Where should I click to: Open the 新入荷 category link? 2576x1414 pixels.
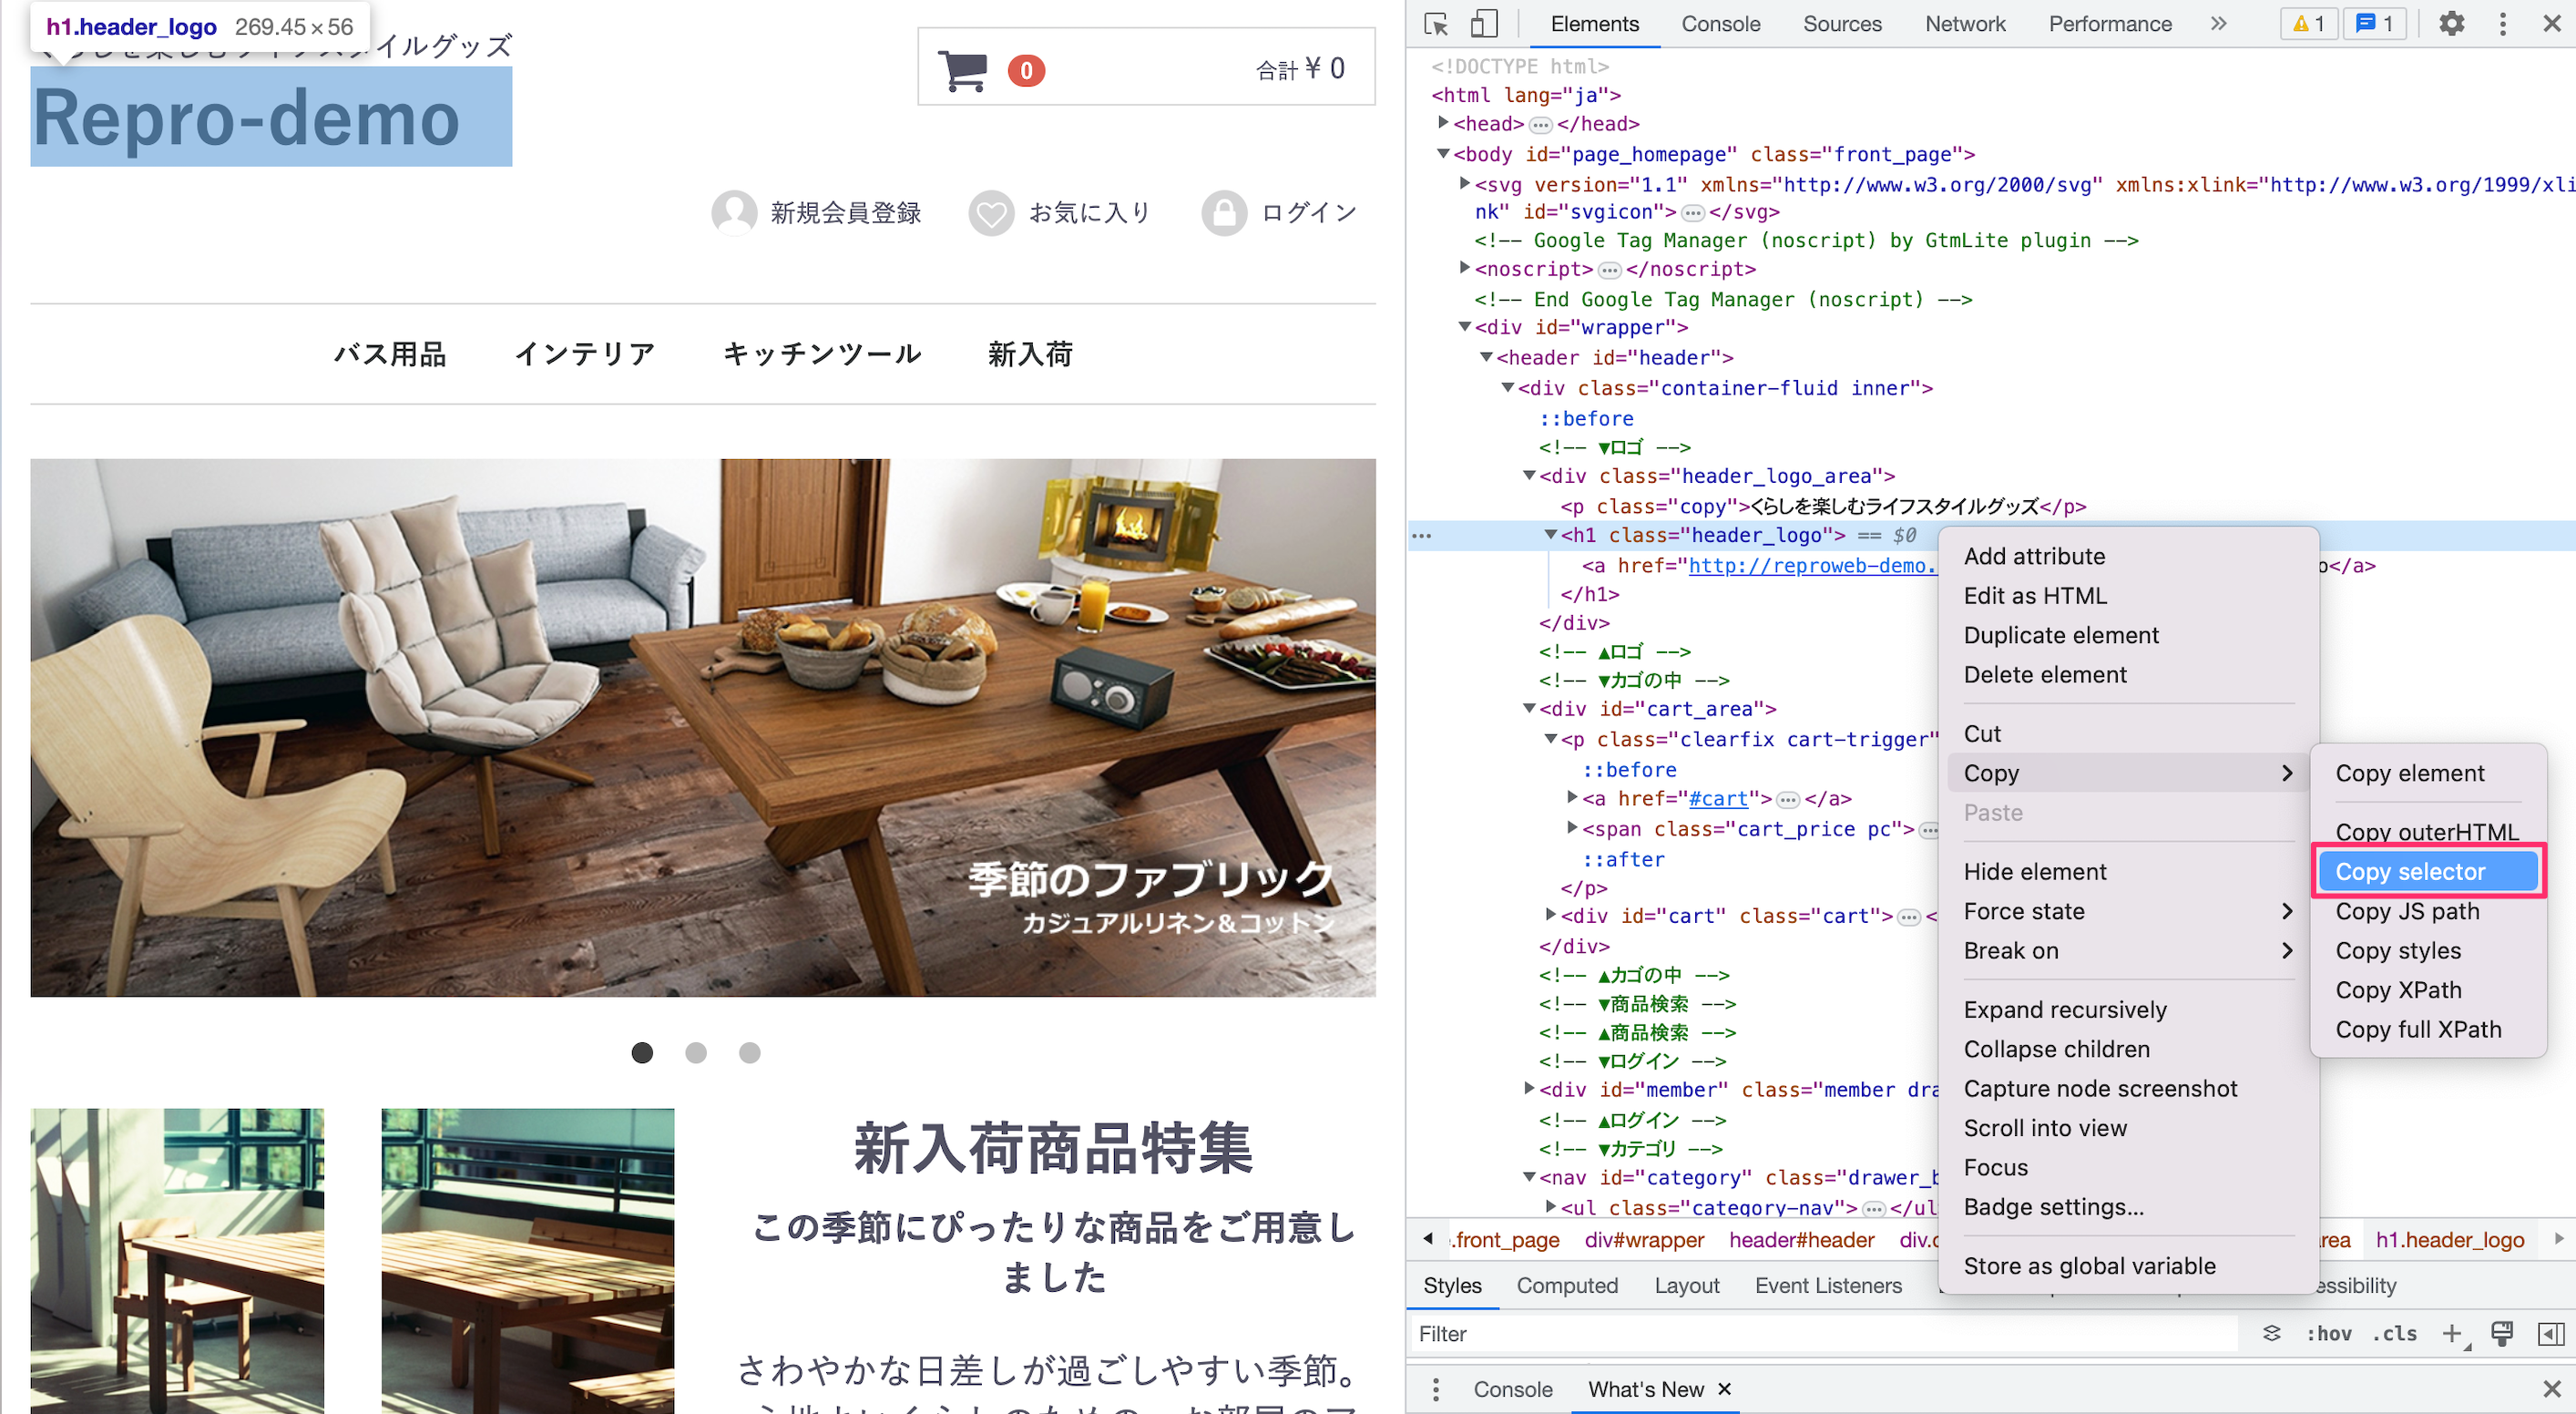click(1030, 354)
